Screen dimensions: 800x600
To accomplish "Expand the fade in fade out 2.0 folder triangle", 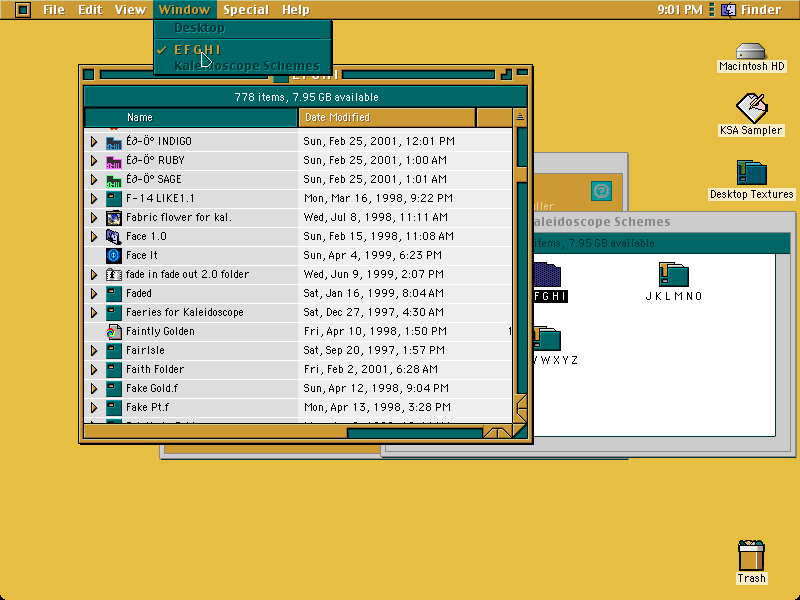I will point(94,274).
